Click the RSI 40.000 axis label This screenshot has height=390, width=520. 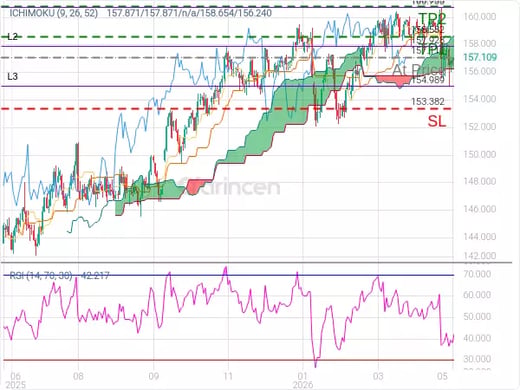[x=477, y=338]
